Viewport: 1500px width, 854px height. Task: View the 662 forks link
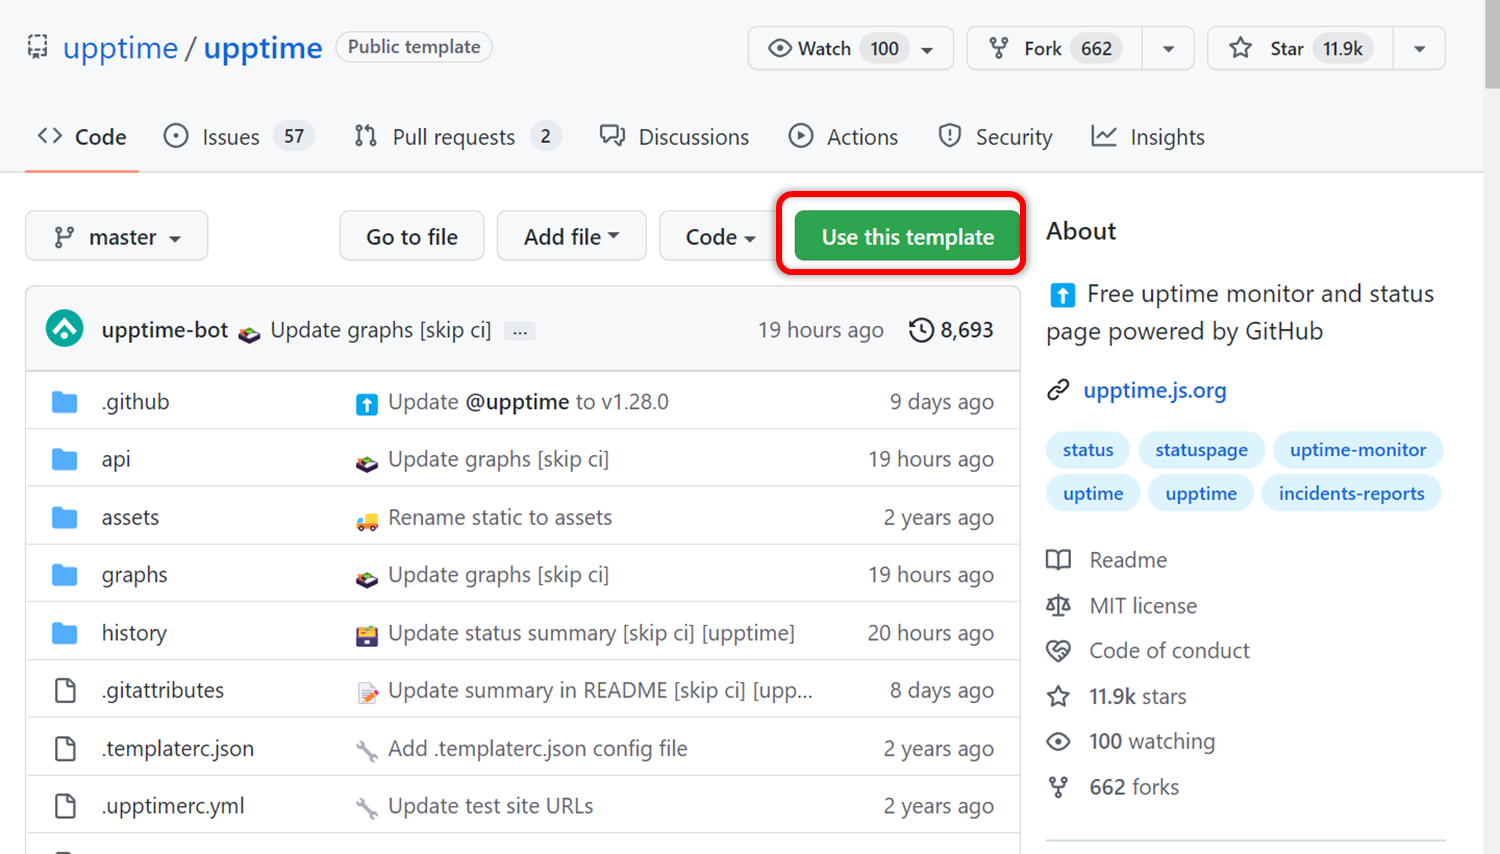point(1134,787)
